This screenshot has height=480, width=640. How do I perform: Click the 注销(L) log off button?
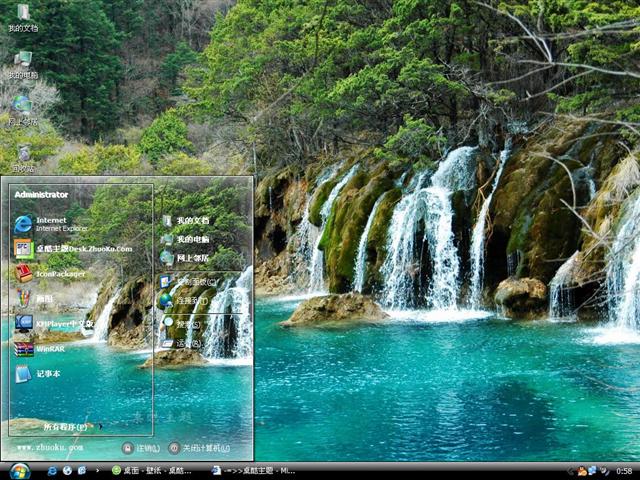pyautogui.click(x=141, y=448)
